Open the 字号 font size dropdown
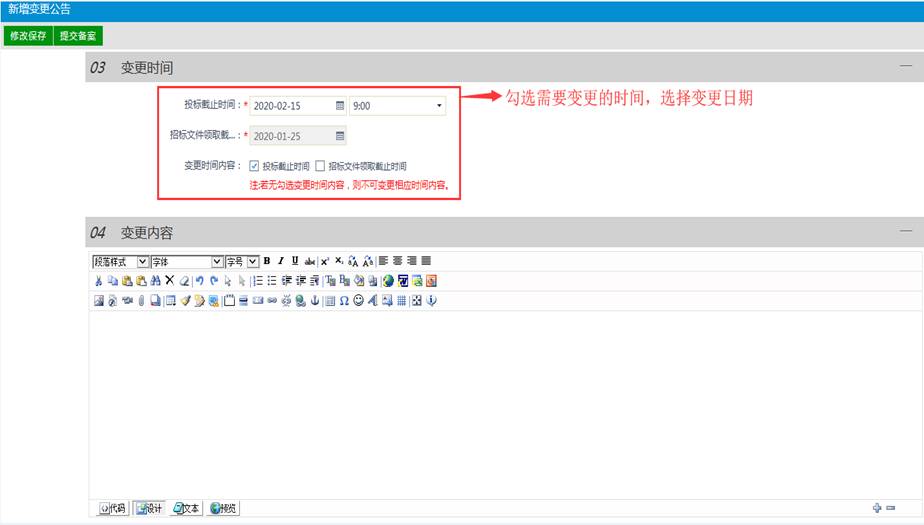 click(253, 261)
